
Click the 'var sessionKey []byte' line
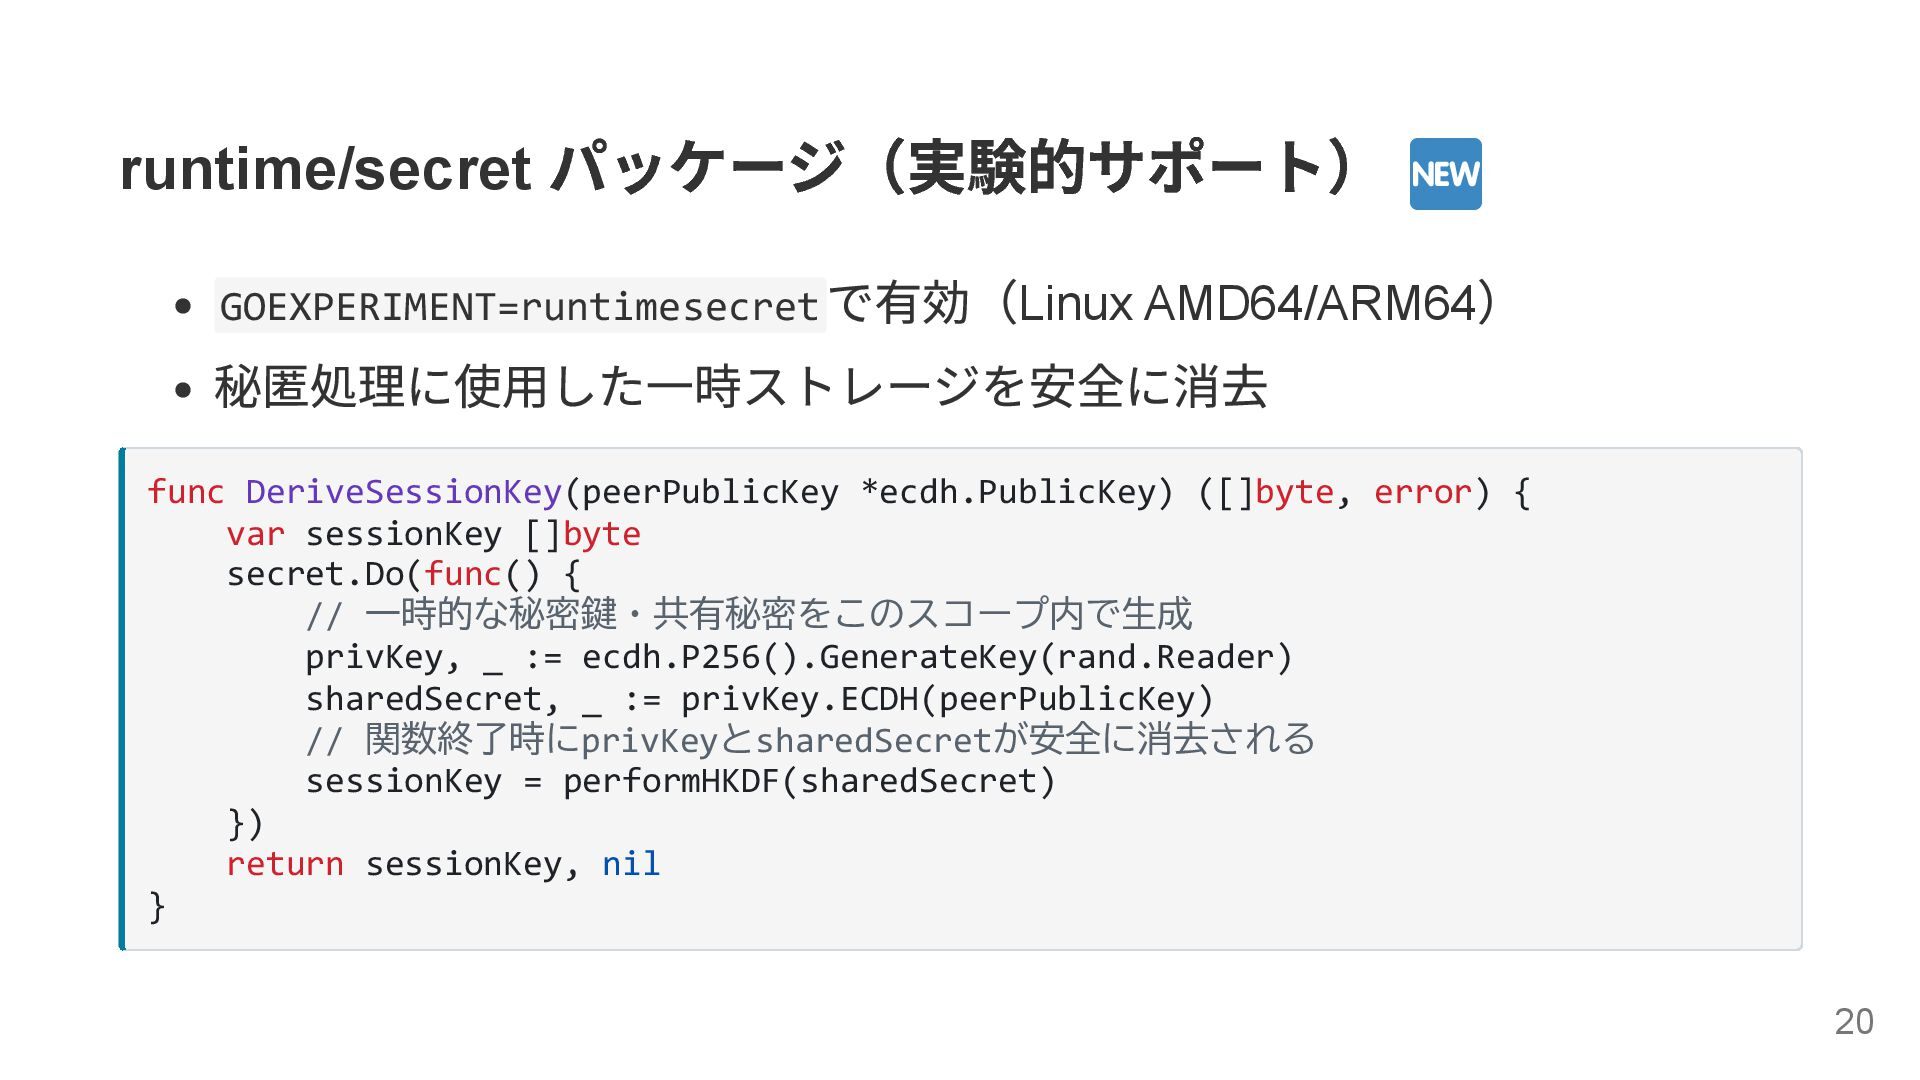(x=432, y=534)
